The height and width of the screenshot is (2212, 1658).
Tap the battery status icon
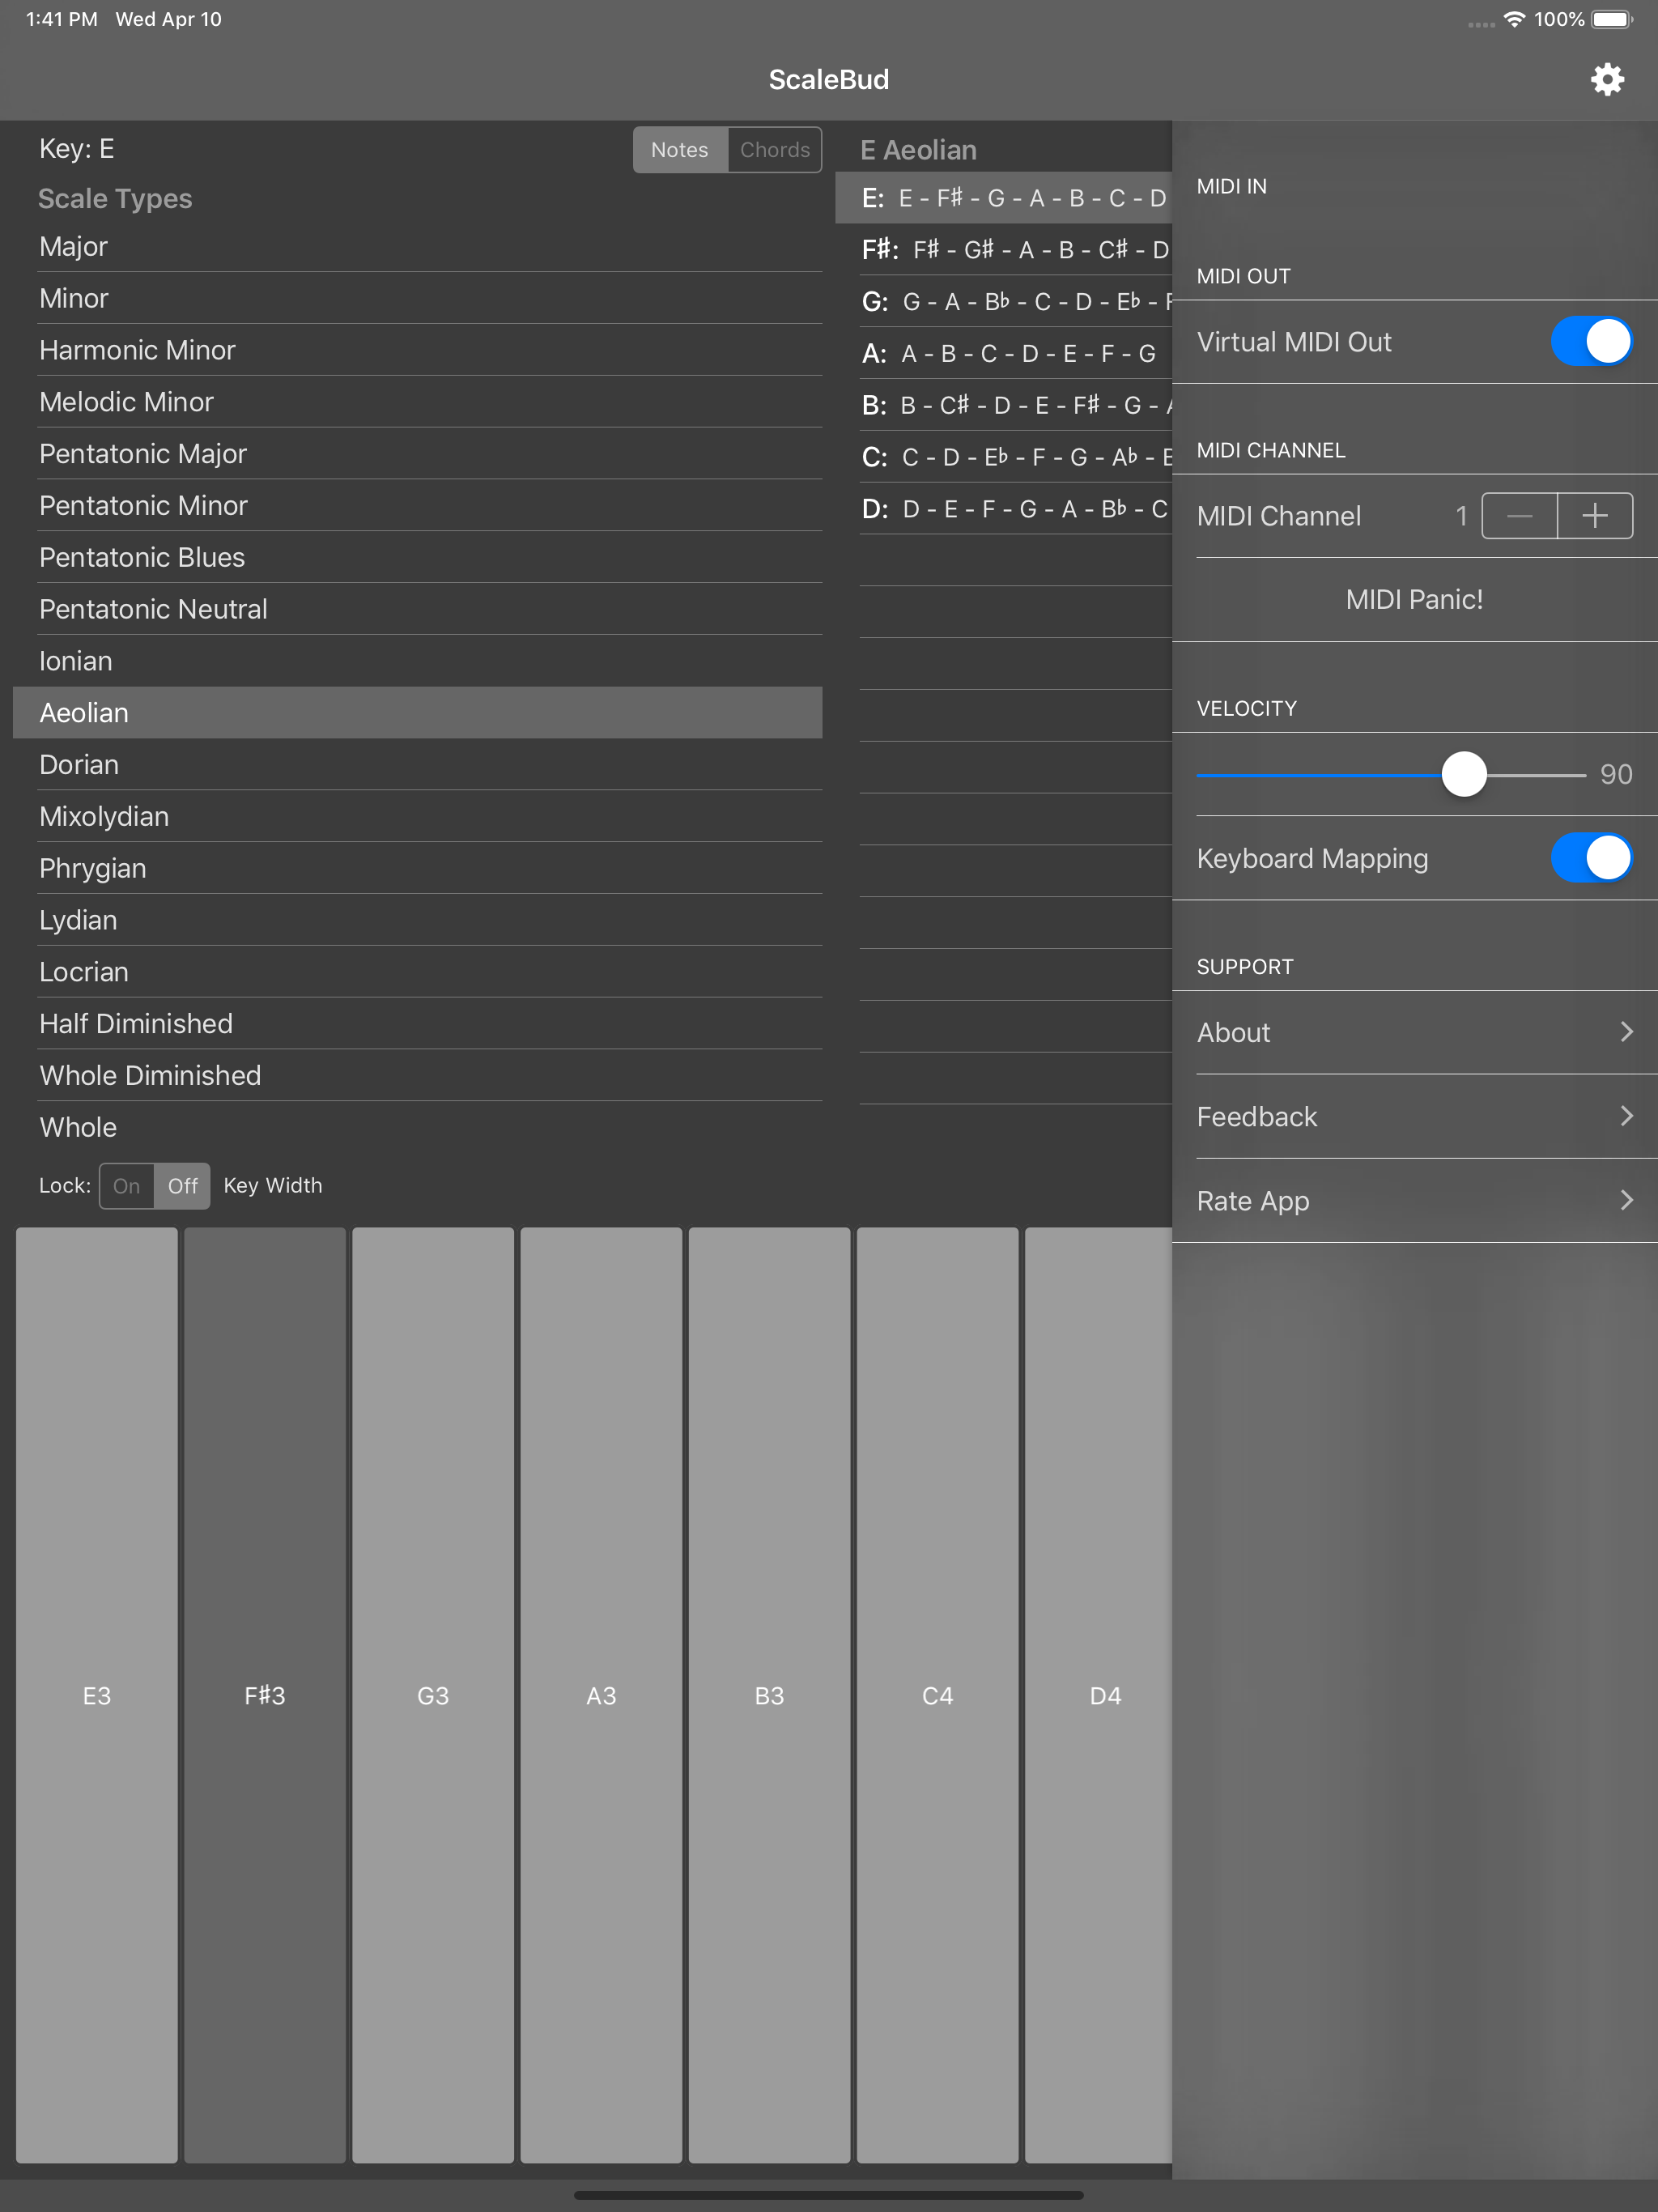1612,19
